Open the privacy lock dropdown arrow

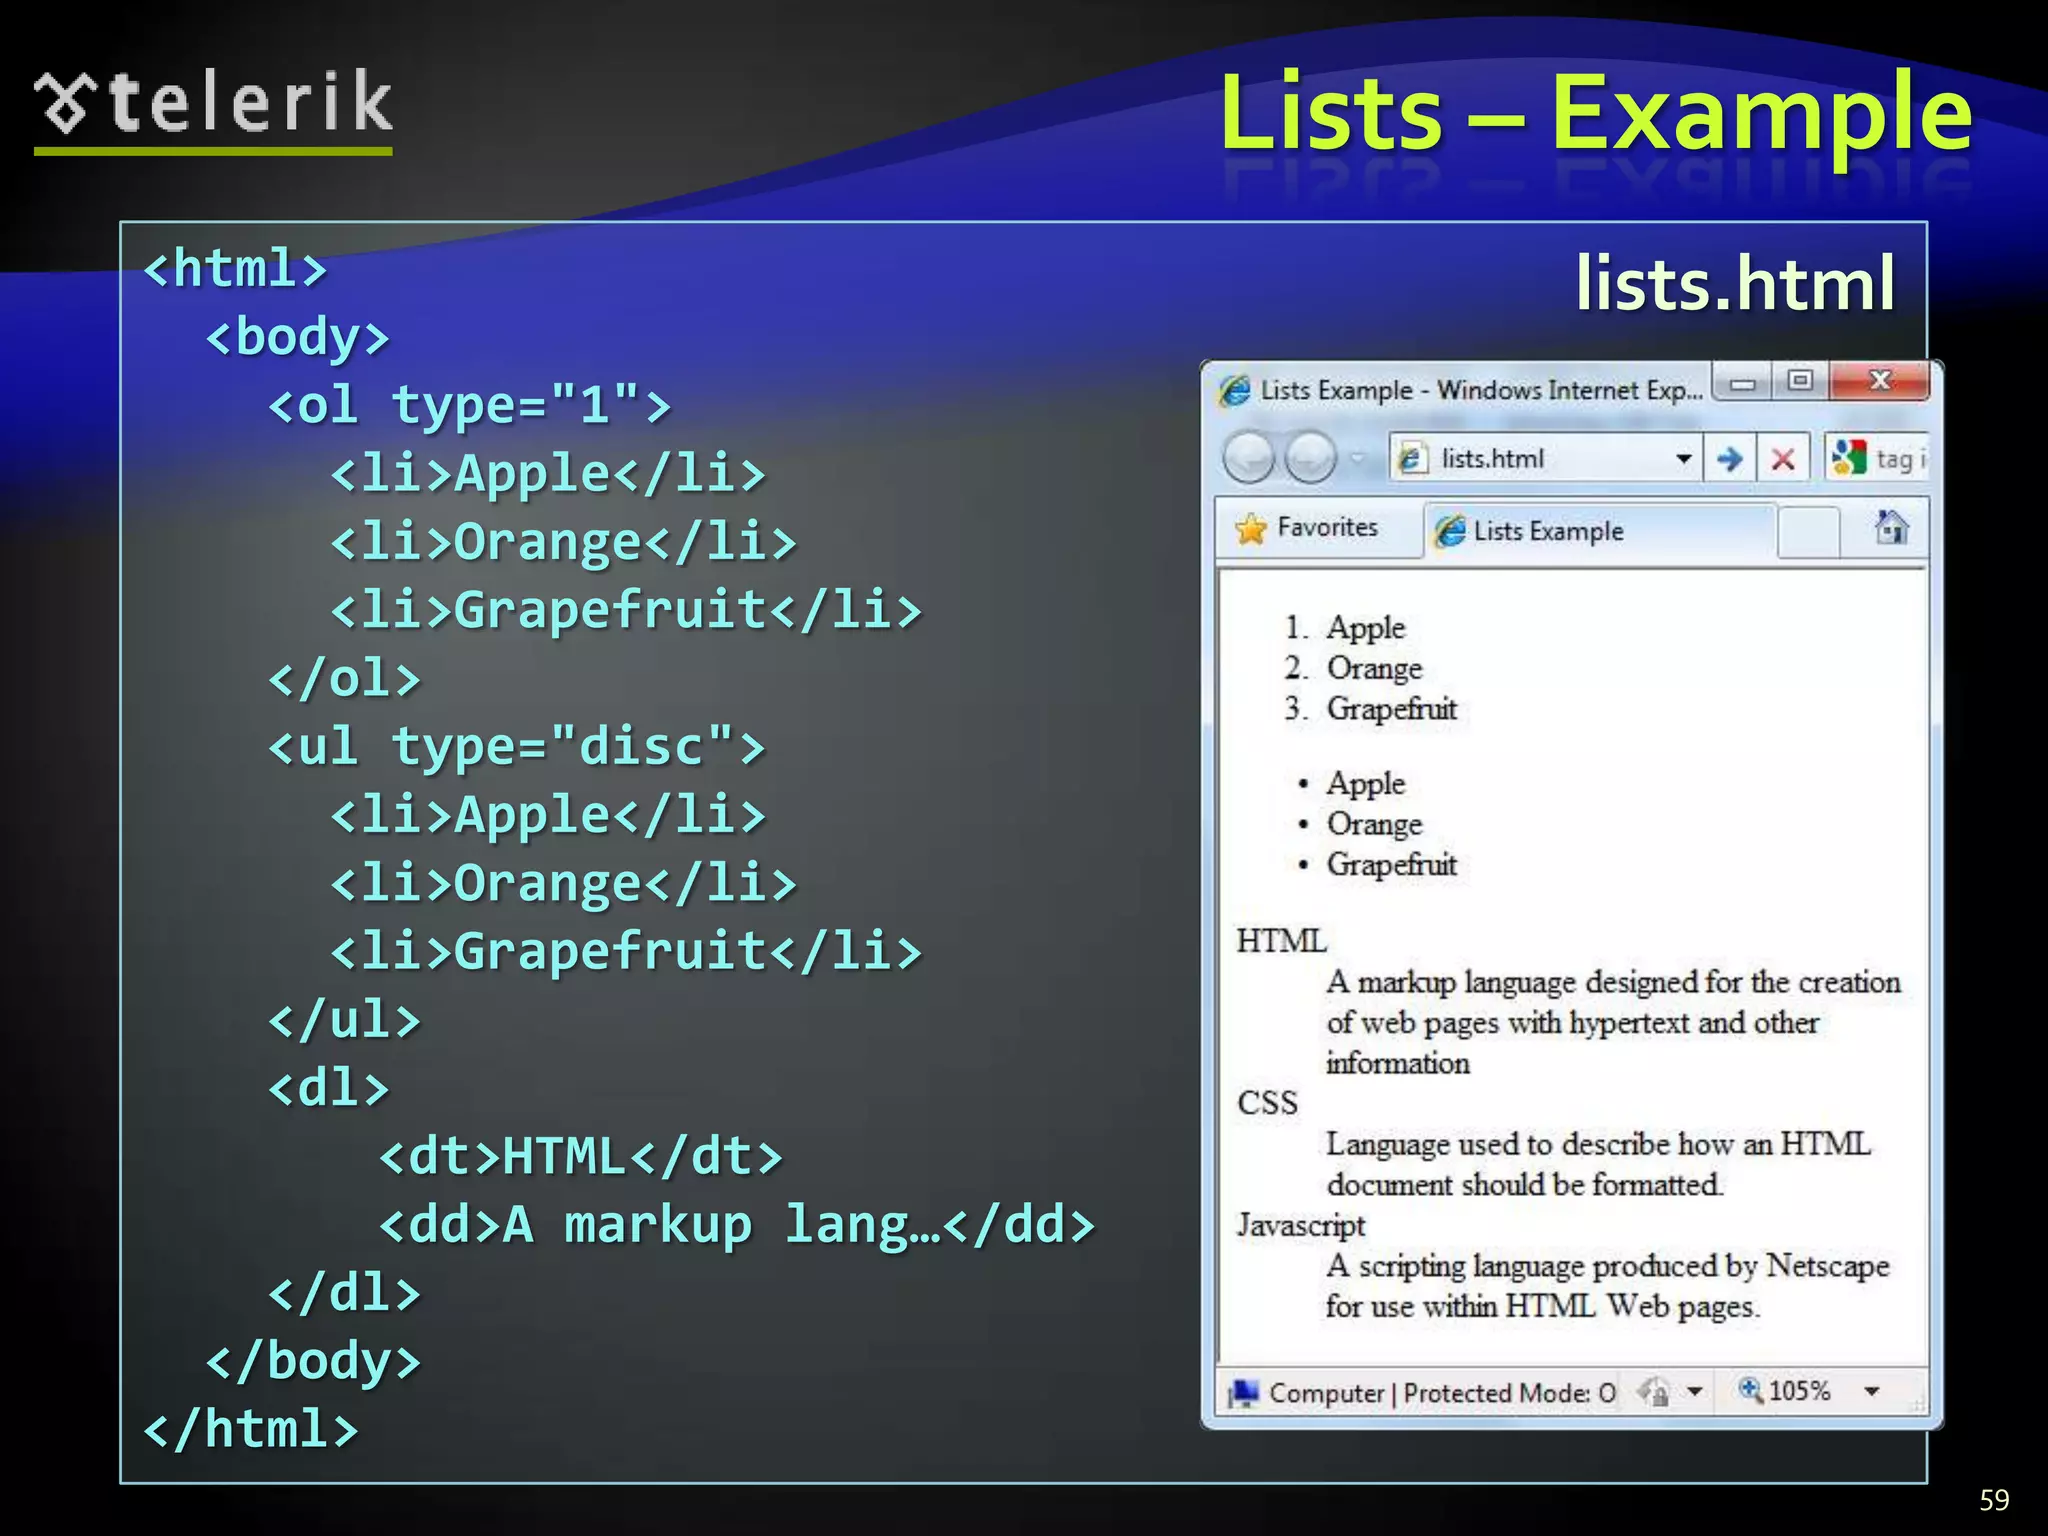coord(1695,1391)
